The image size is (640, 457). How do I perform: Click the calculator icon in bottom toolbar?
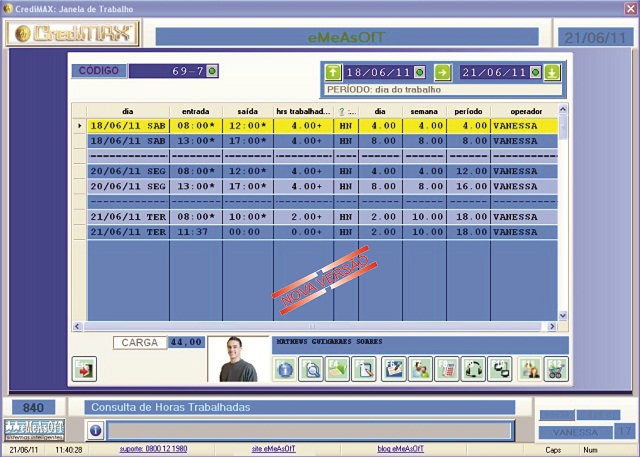(x=447, y=369)
